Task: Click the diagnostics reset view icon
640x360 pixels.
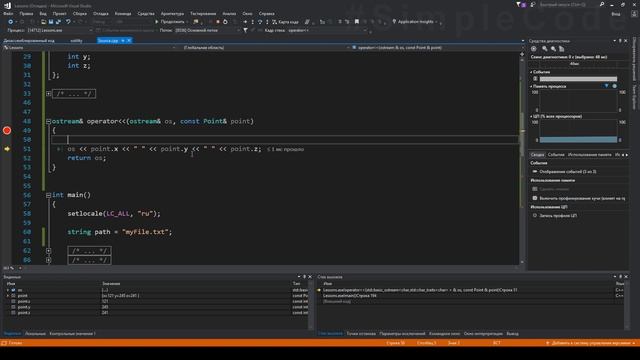Action: pyautogui.click(x=562, y=49)
